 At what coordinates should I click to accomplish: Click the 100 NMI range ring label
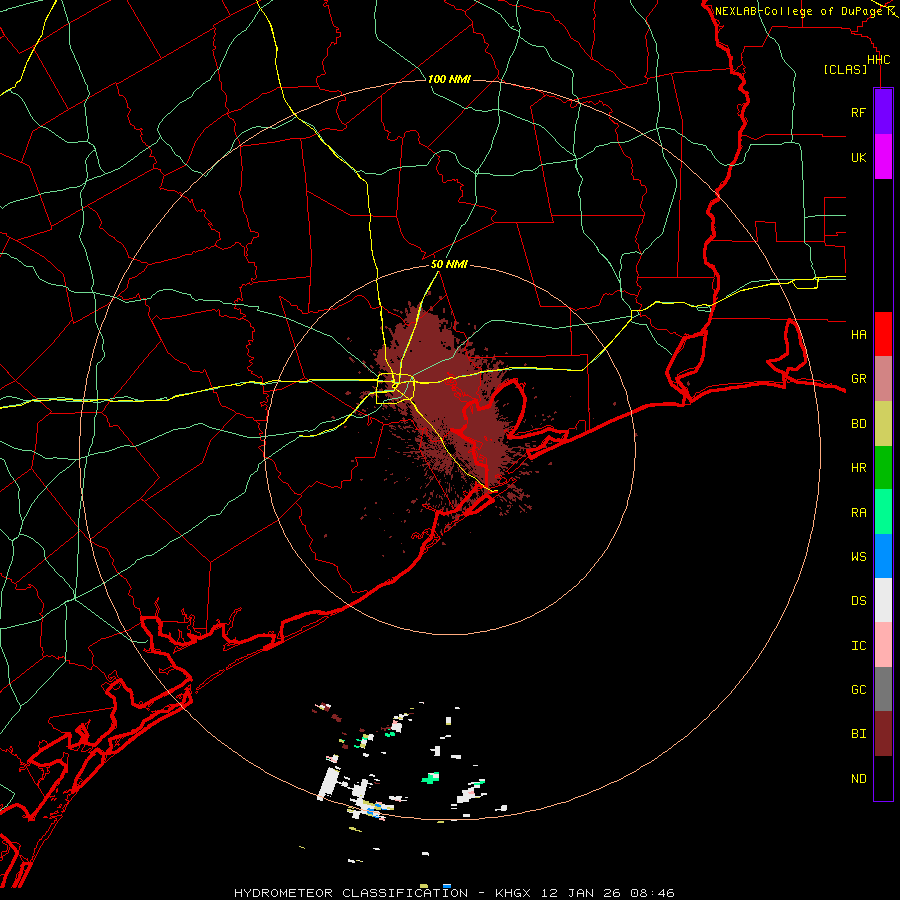[x=449, y=79]
